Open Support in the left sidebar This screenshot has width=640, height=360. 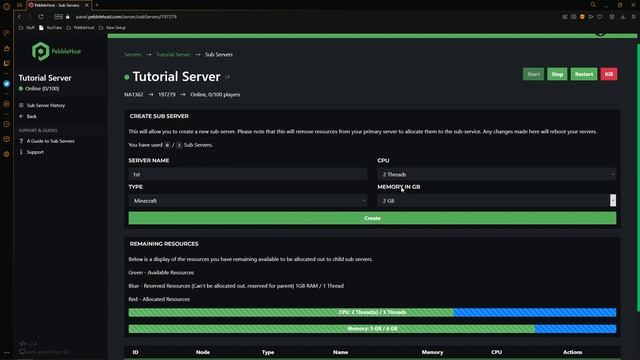pos(35,152)
